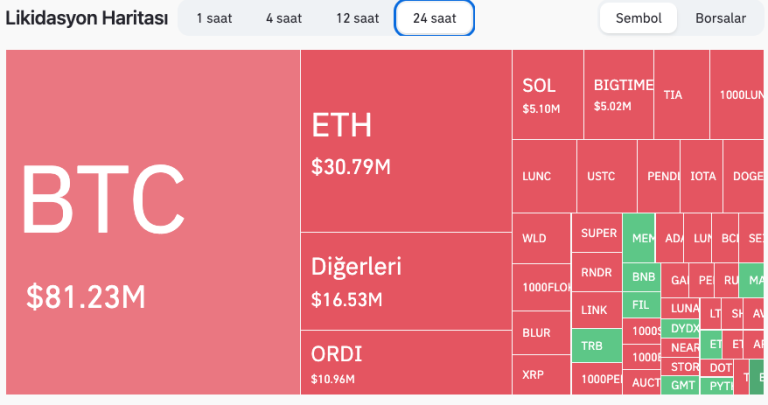Click the TIA liquidation tile
Viewport: 768px width, 405px height.
682,95
